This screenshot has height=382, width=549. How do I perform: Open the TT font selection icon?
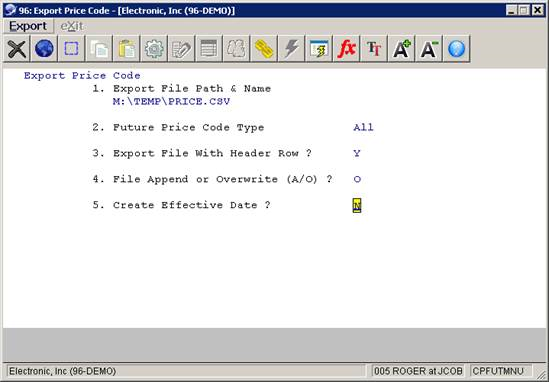click(x=374, y=49)
